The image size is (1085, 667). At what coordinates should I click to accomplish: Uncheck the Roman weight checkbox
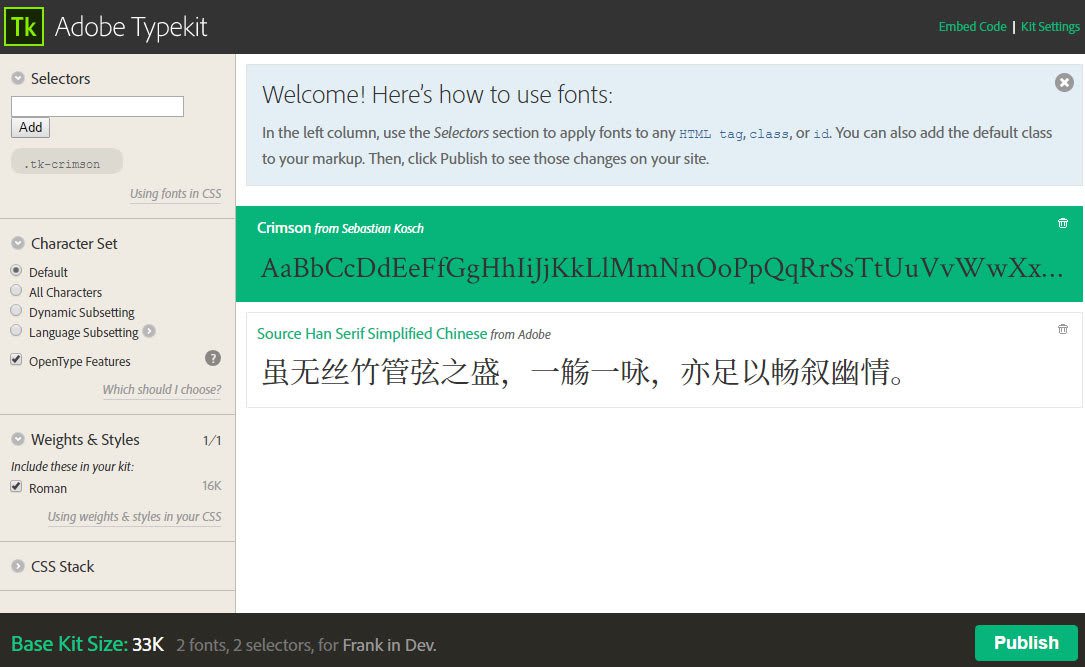coord(14,488)
